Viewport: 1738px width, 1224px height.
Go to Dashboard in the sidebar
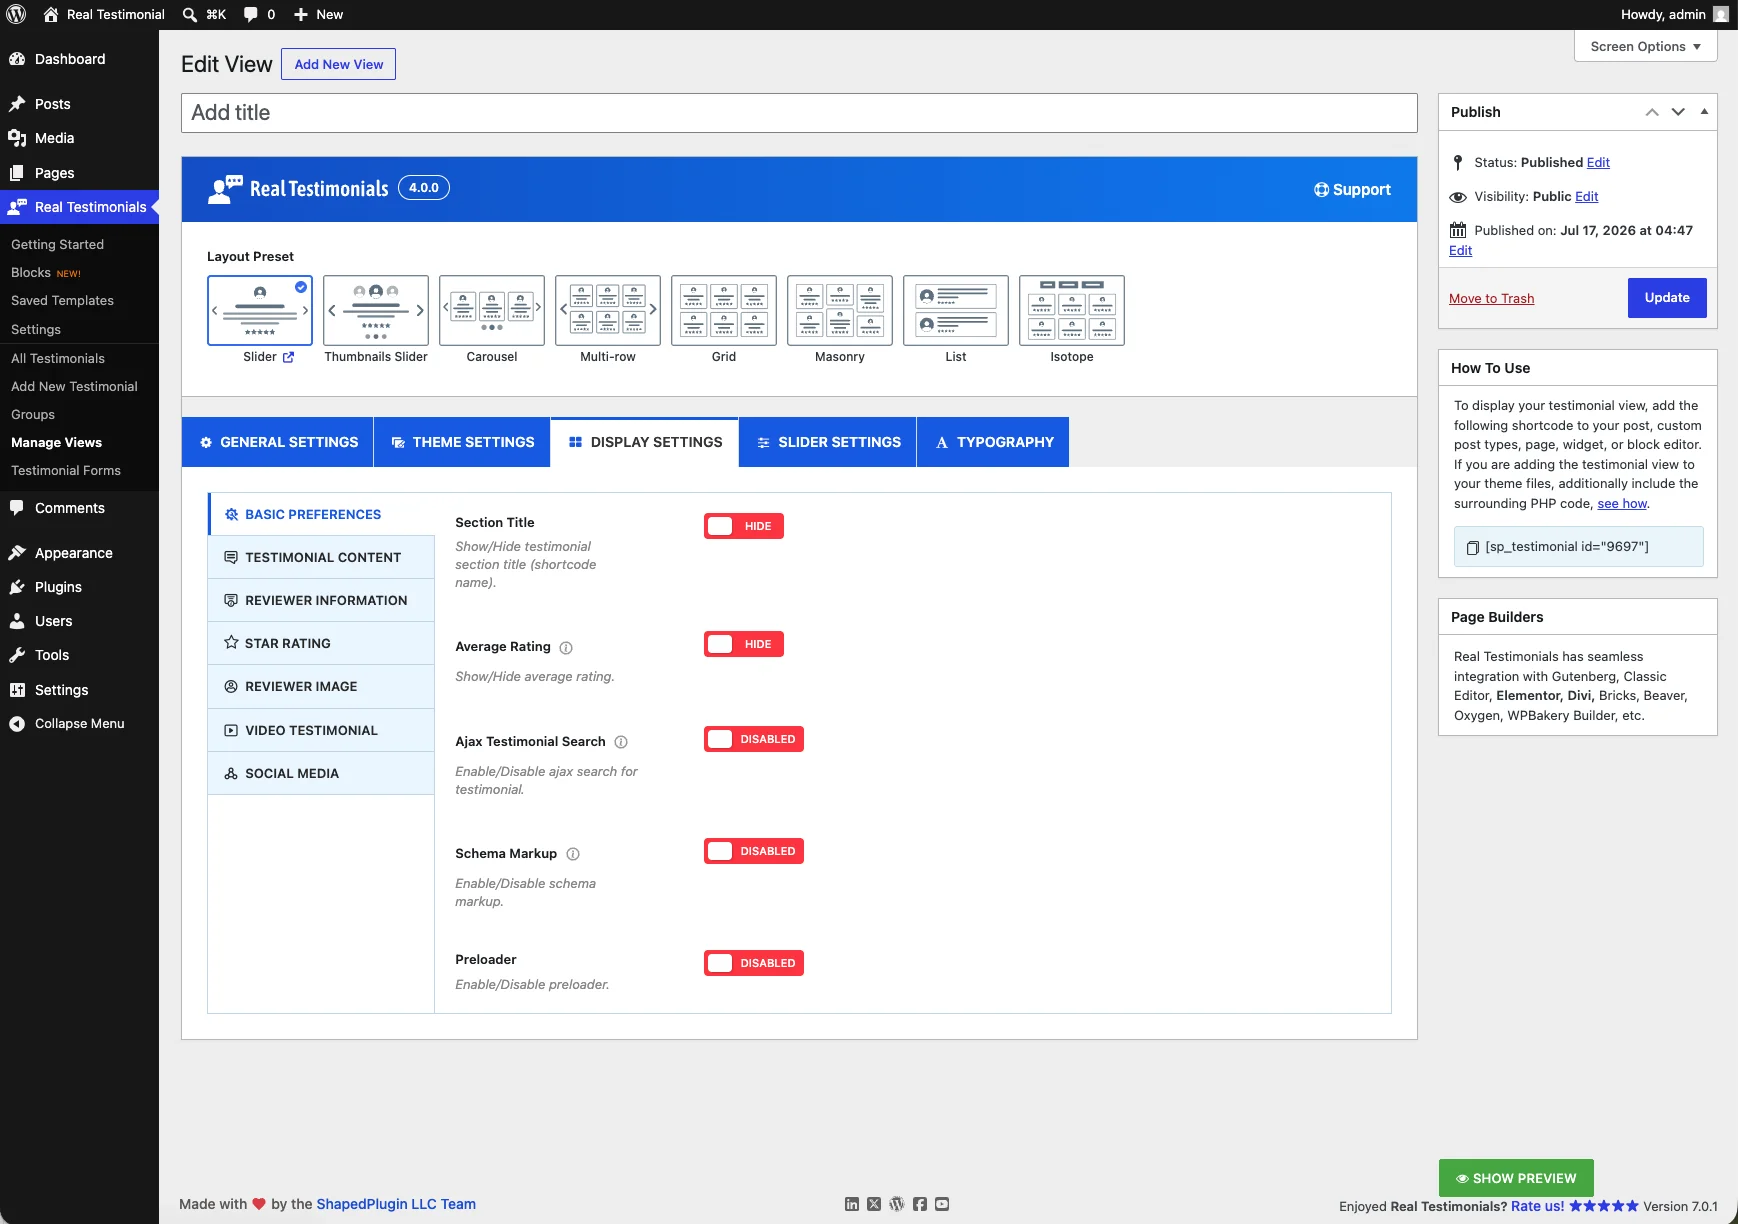tap(79, 59)
